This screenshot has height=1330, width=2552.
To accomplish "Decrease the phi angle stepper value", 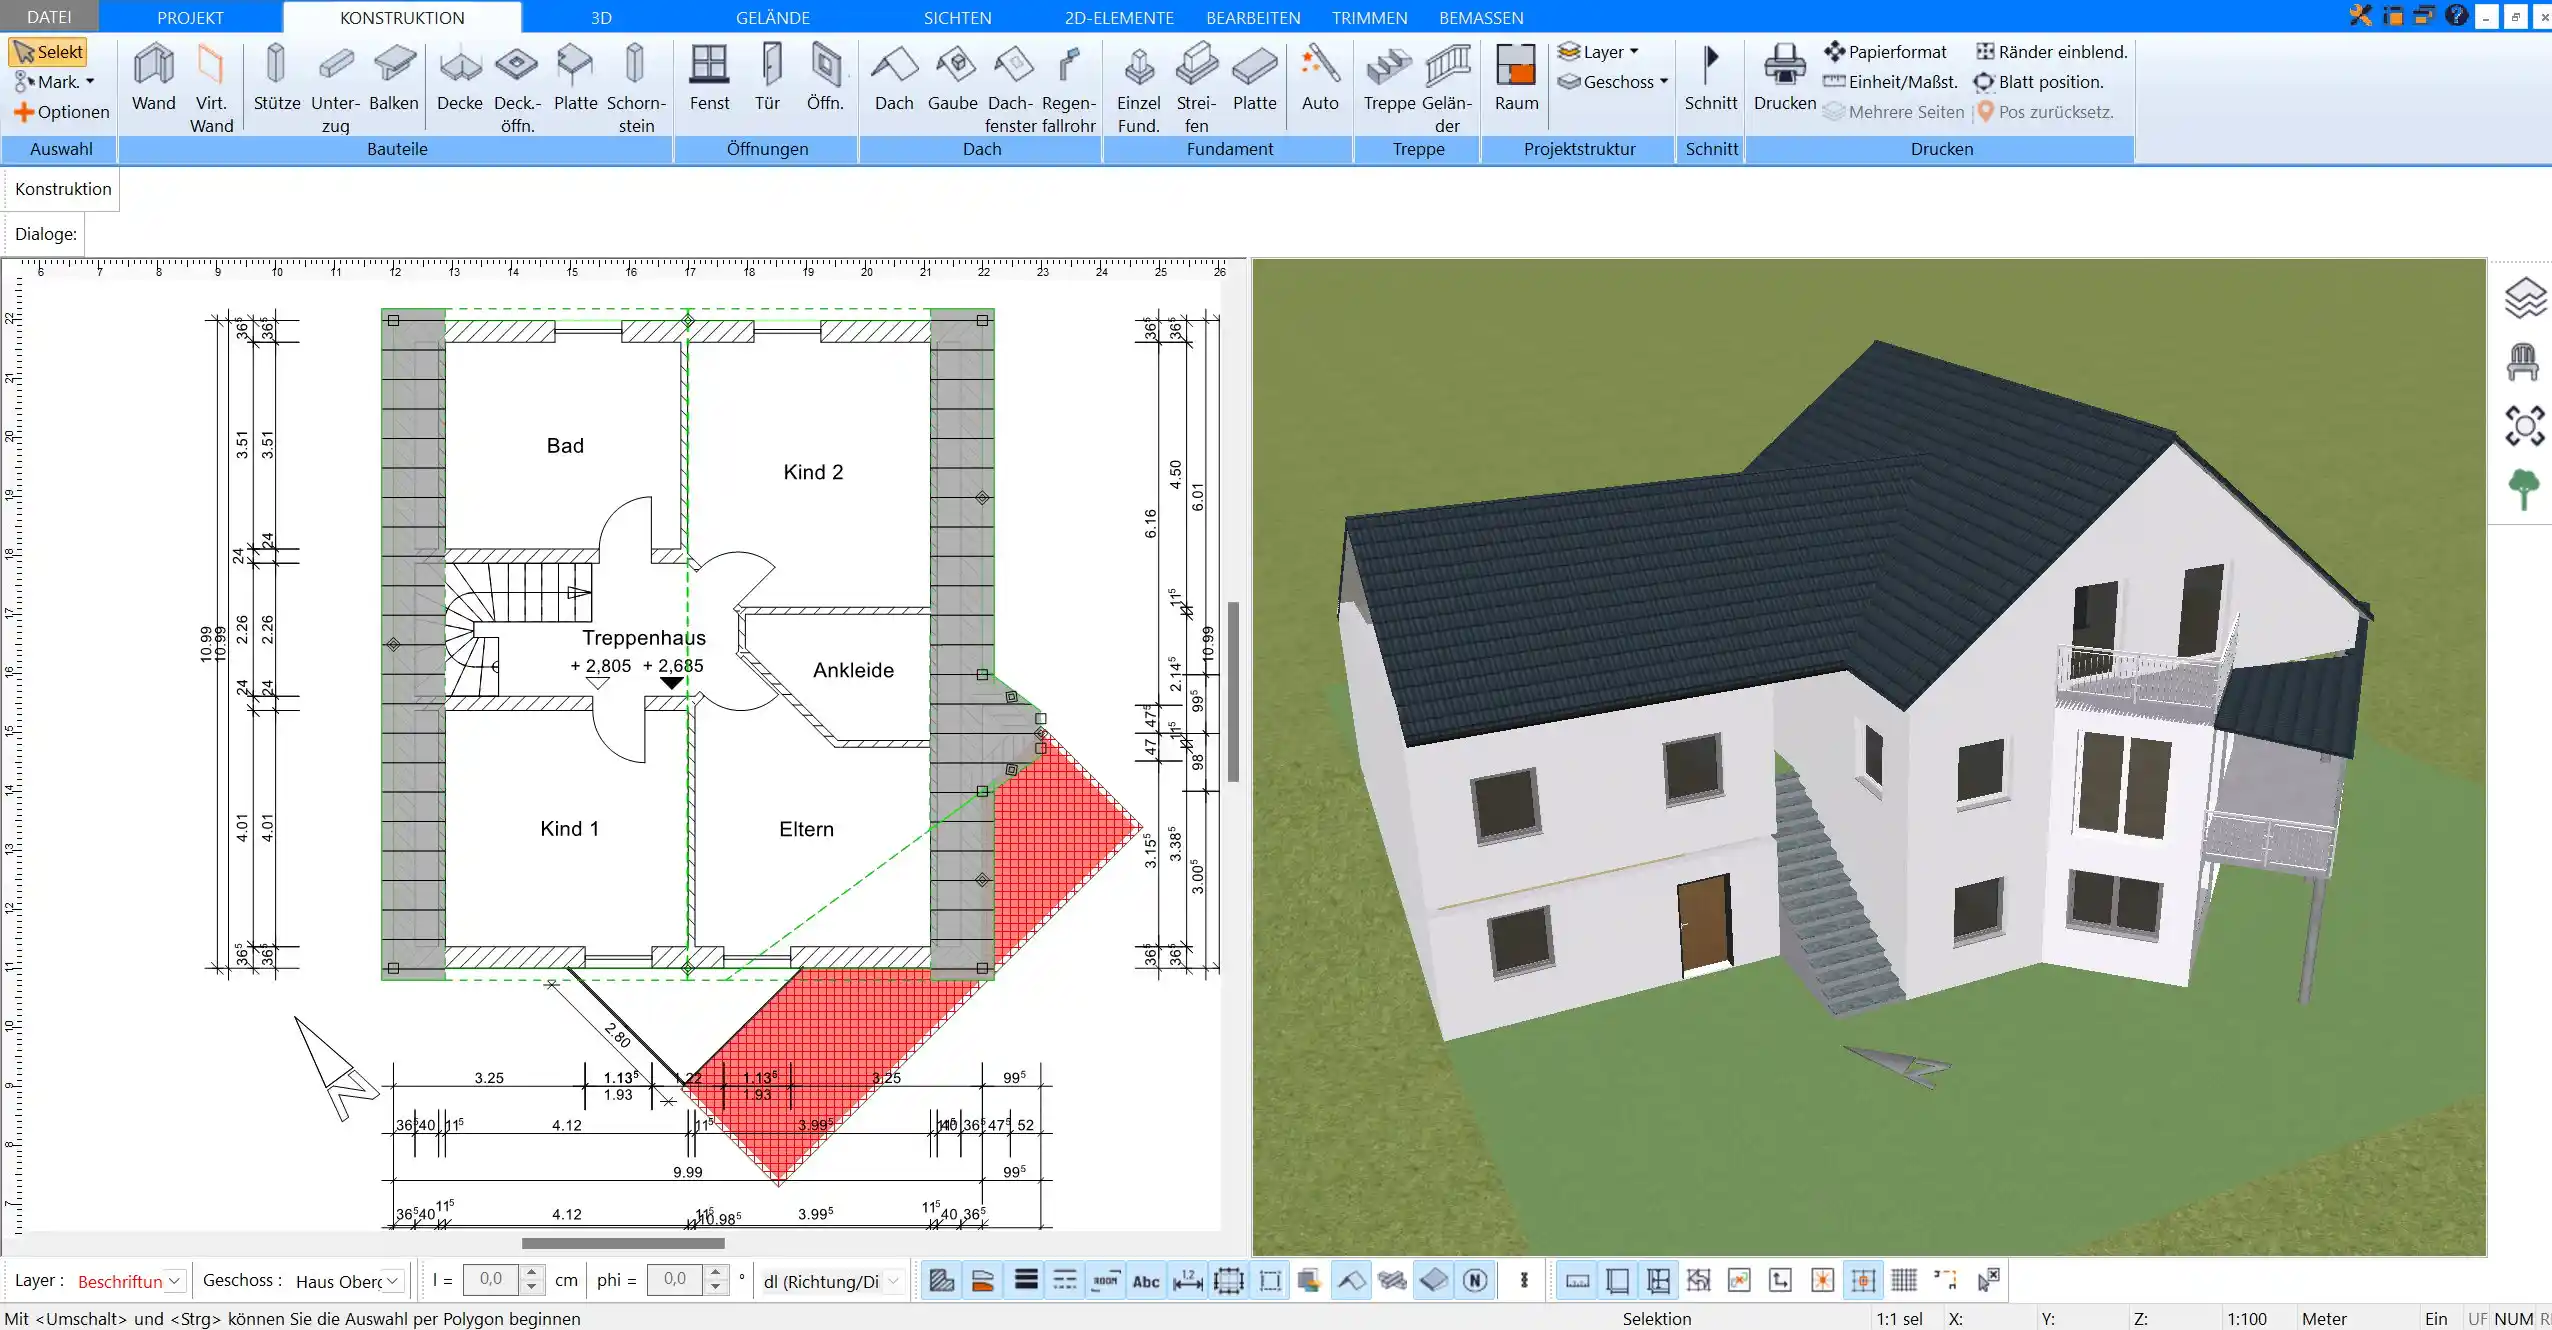I will (x=716, y=1289).
